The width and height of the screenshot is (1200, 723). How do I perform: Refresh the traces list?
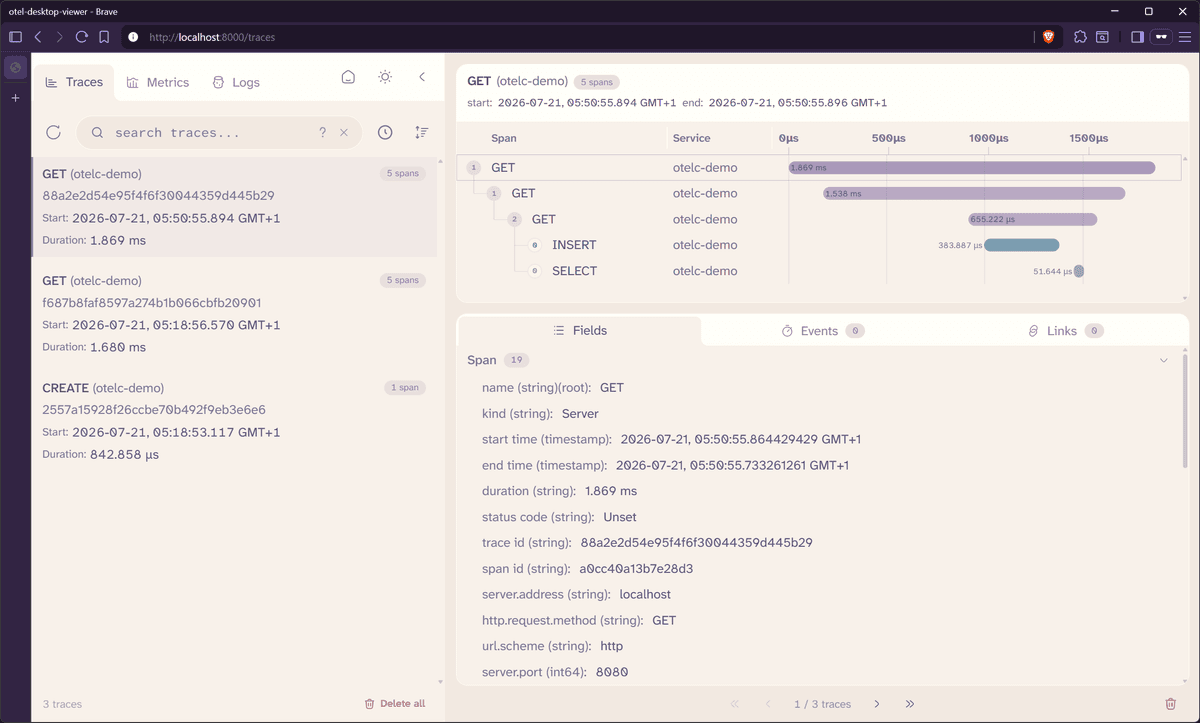[54, 132]
